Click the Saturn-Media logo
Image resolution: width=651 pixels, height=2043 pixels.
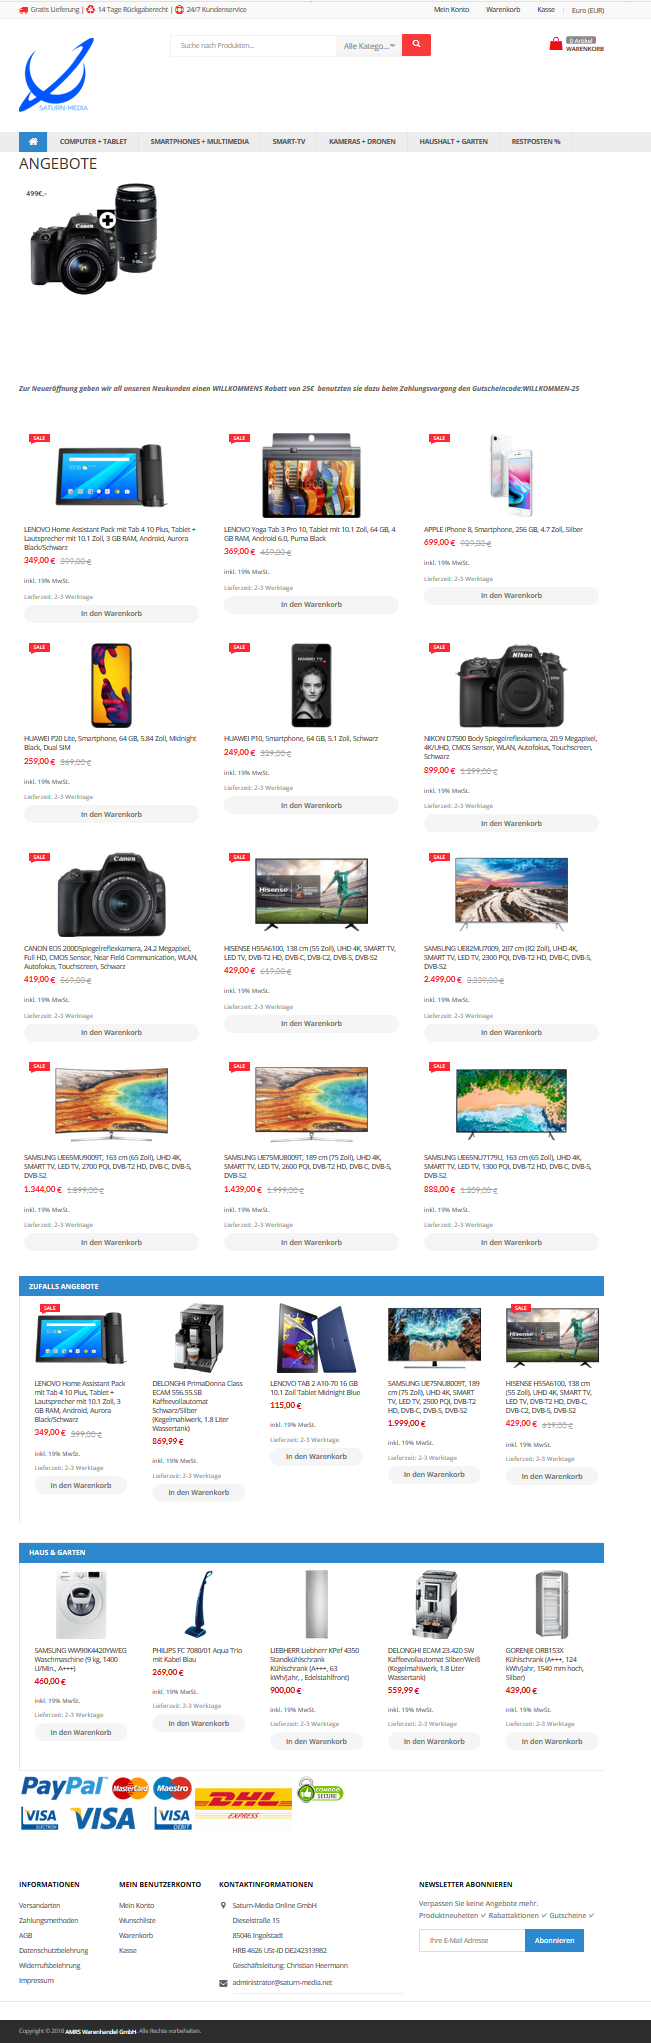click(57, 75)
